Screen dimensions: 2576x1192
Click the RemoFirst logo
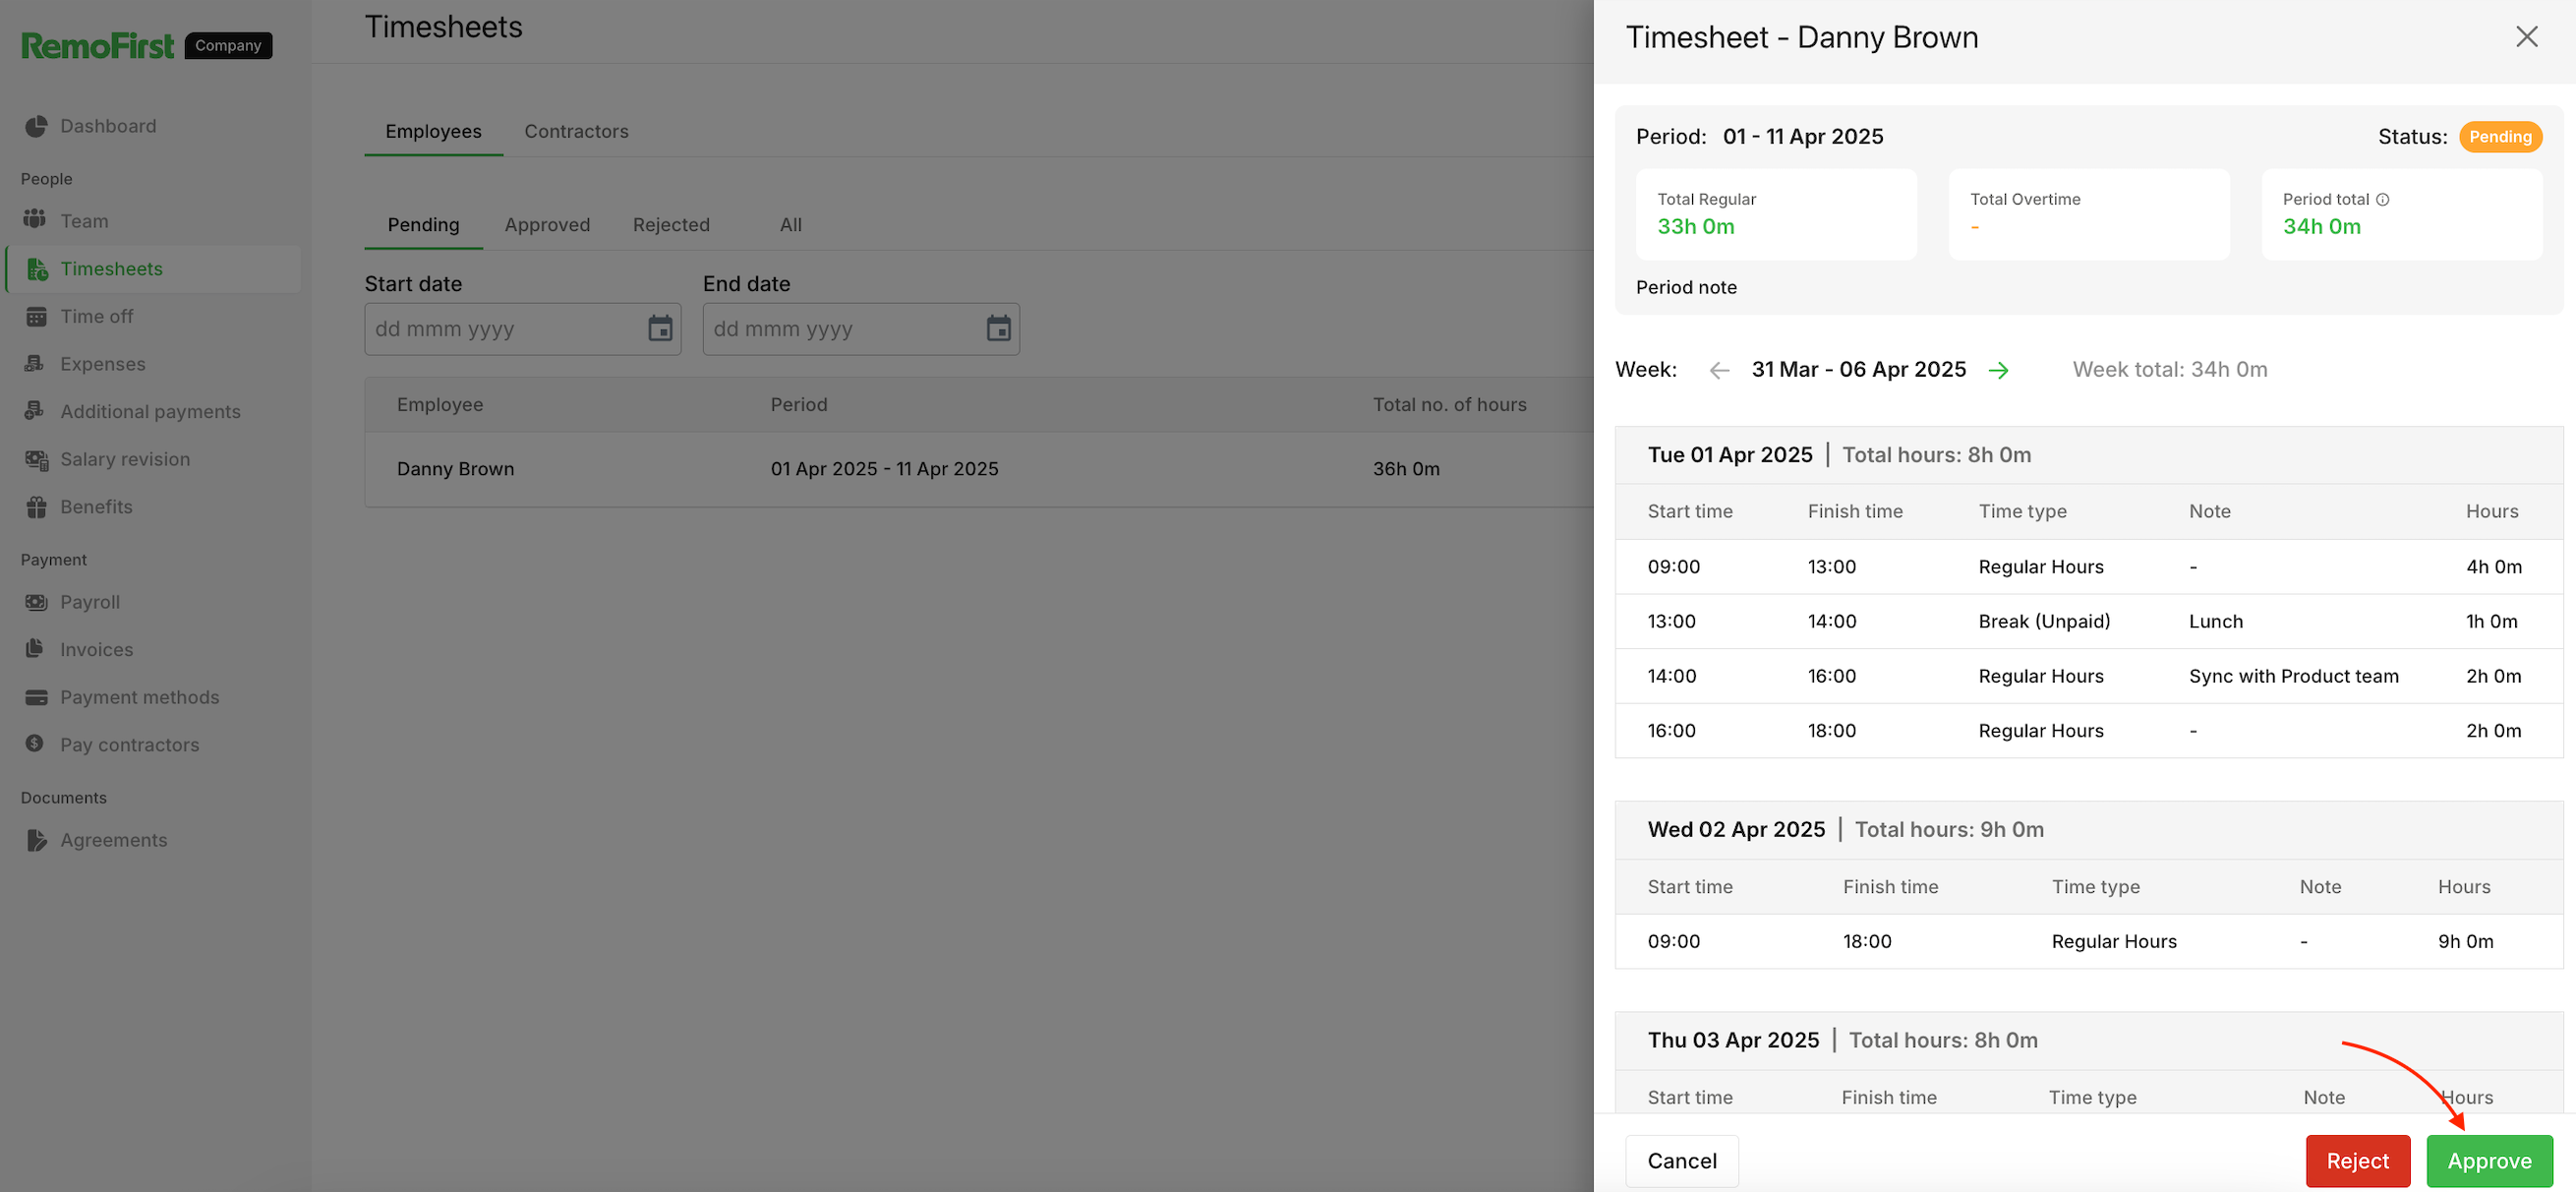click(x=97, y=46)
